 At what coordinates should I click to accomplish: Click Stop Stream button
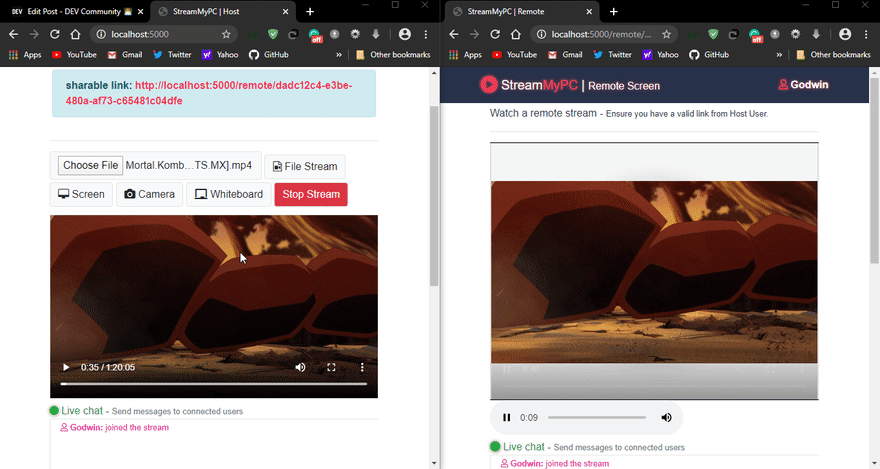(x=311, y=194)
